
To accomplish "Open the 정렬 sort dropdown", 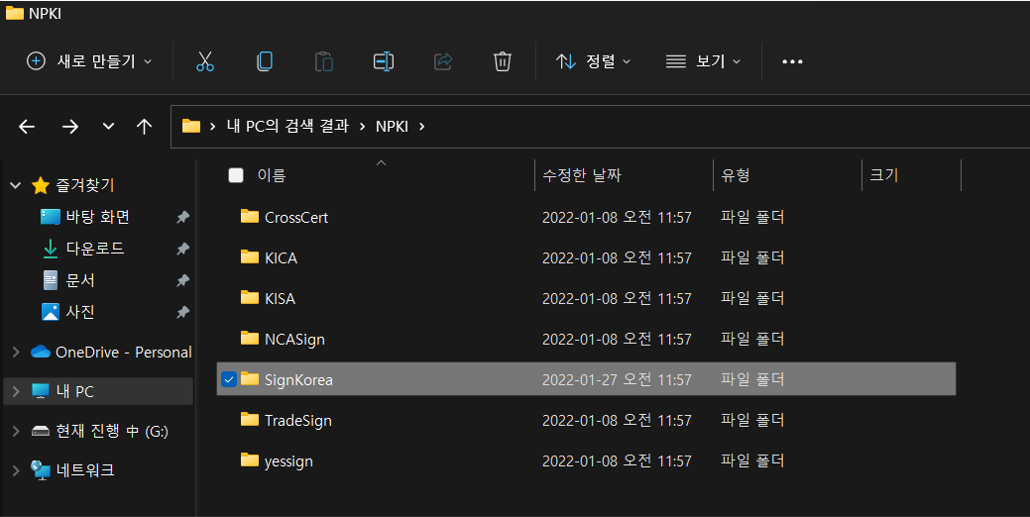I will 593,62.
